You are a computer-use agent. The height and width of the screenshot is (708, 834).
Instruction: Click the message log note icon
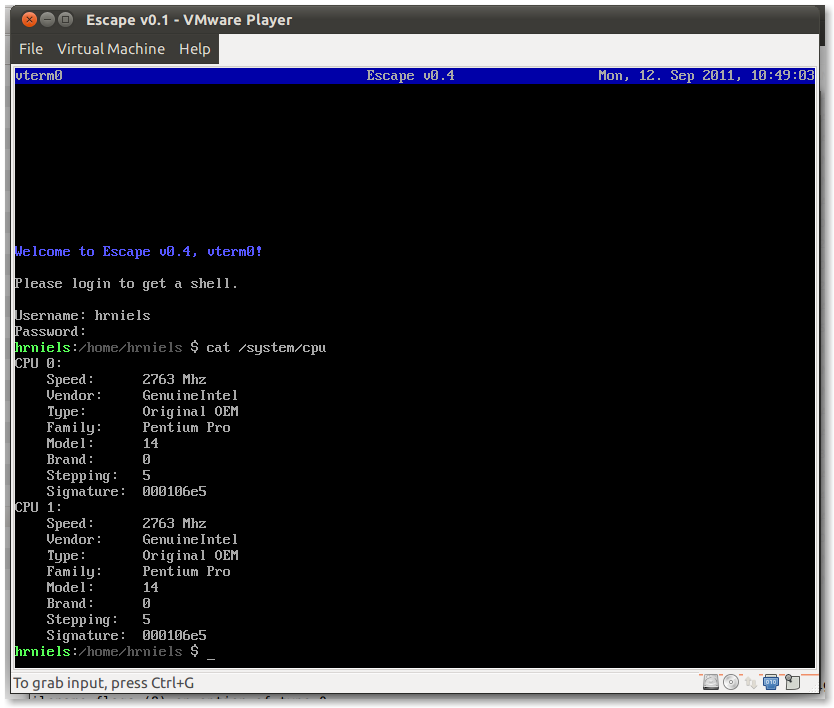pos(793,682)
